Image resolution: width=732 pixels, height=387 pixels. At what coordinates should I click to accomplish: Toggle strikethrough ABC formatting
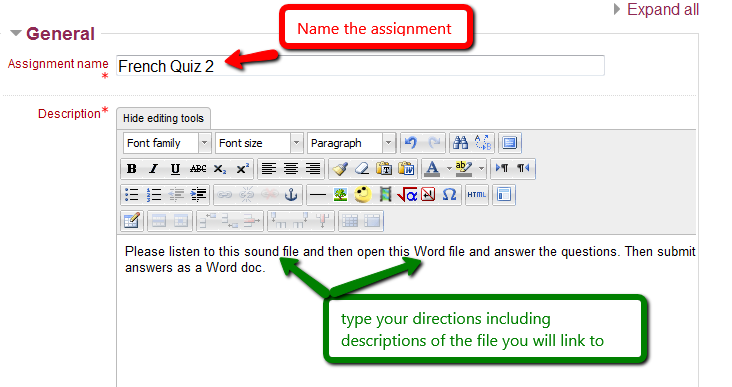tap(197, 169)
